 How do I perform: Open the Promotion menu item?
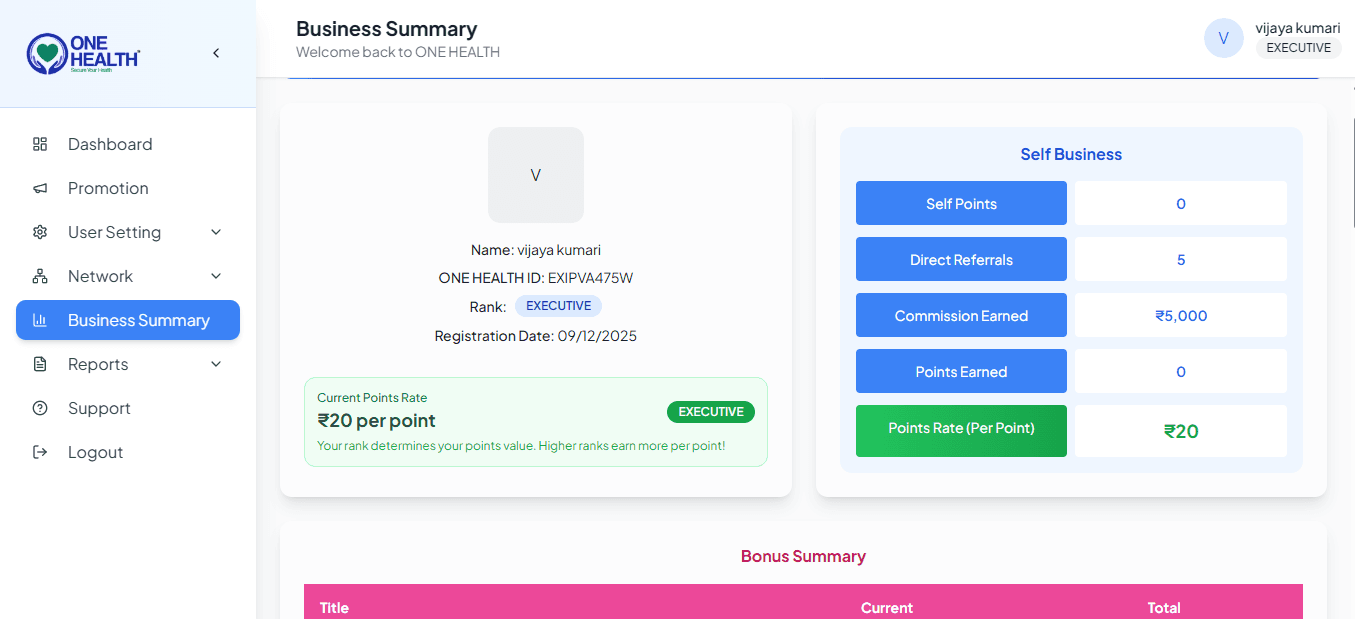tap(128, 188)
